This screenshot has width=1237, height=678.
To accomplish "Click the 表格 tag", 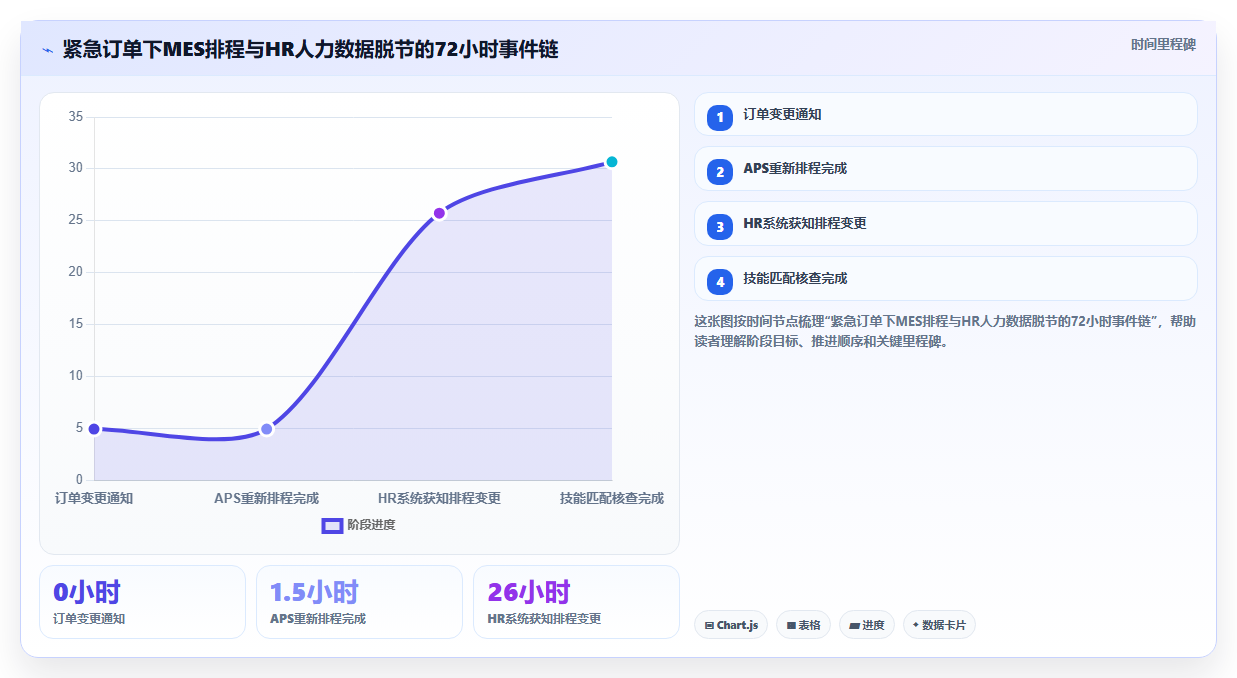I will (x=803, y=625).
